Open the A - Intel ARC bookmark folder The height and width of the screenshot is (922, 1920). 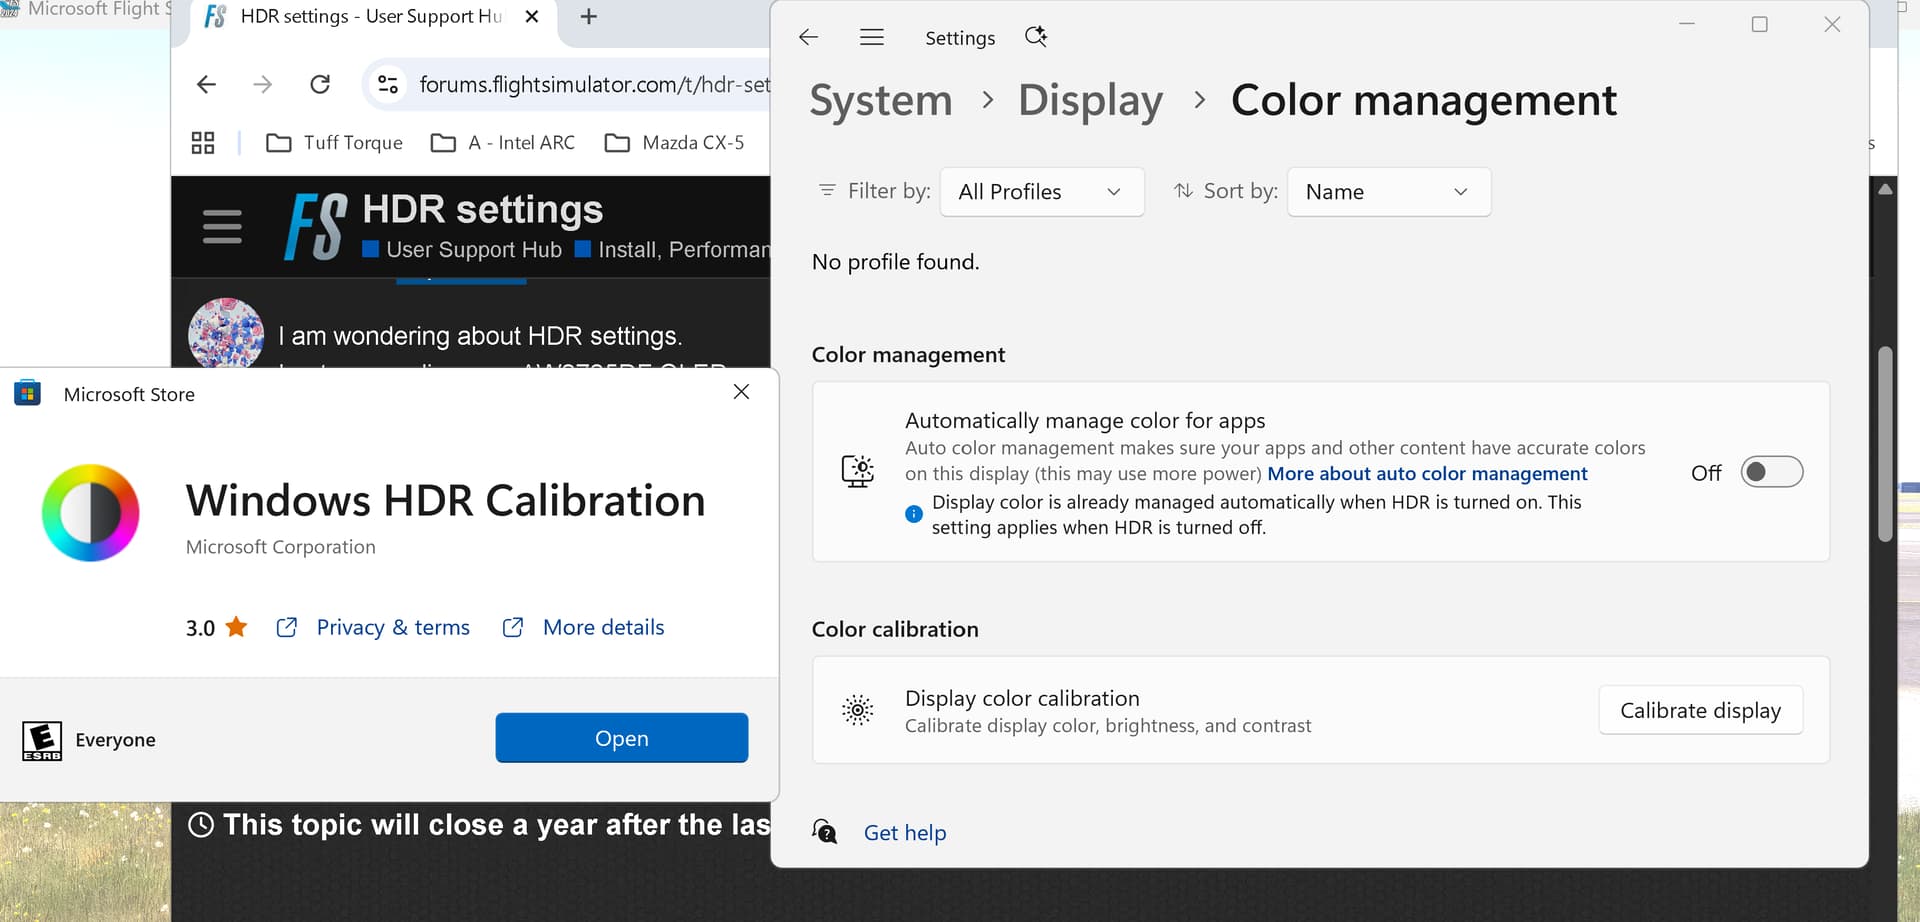coord(503,143)
